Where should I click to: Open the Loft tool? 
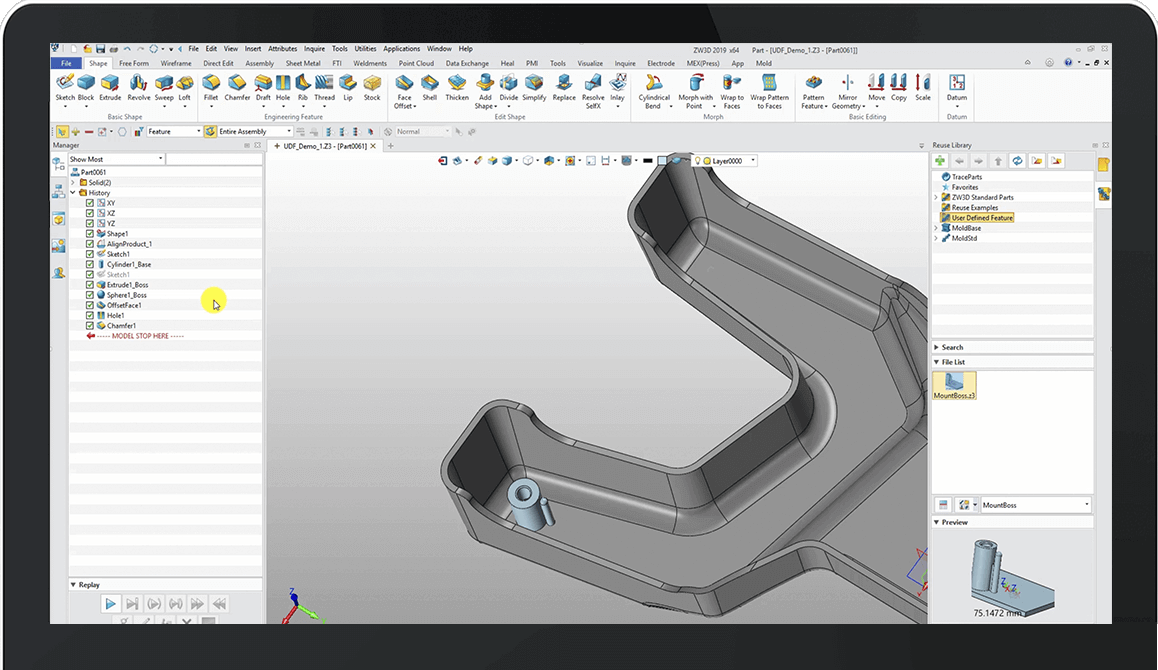click(185, 88)
